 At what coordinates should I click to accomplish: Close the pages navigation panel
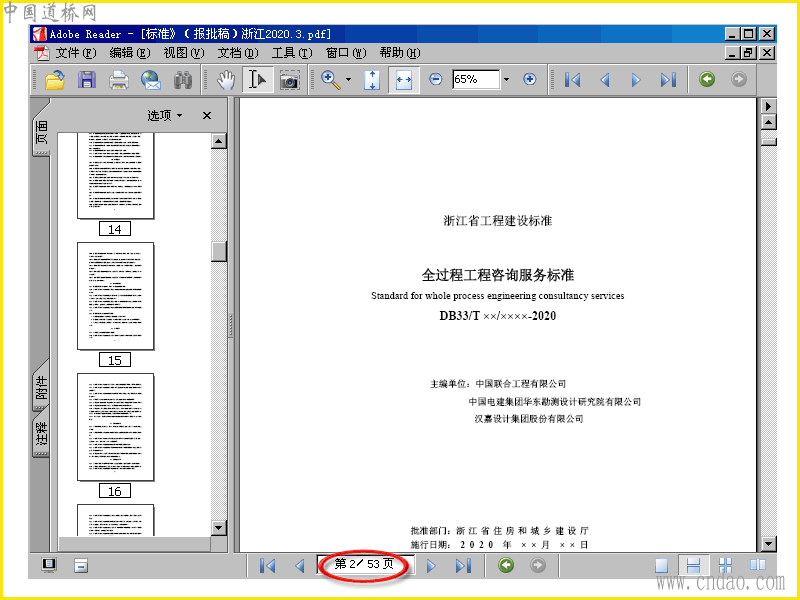pyautogui.click(x=207, y=116)
